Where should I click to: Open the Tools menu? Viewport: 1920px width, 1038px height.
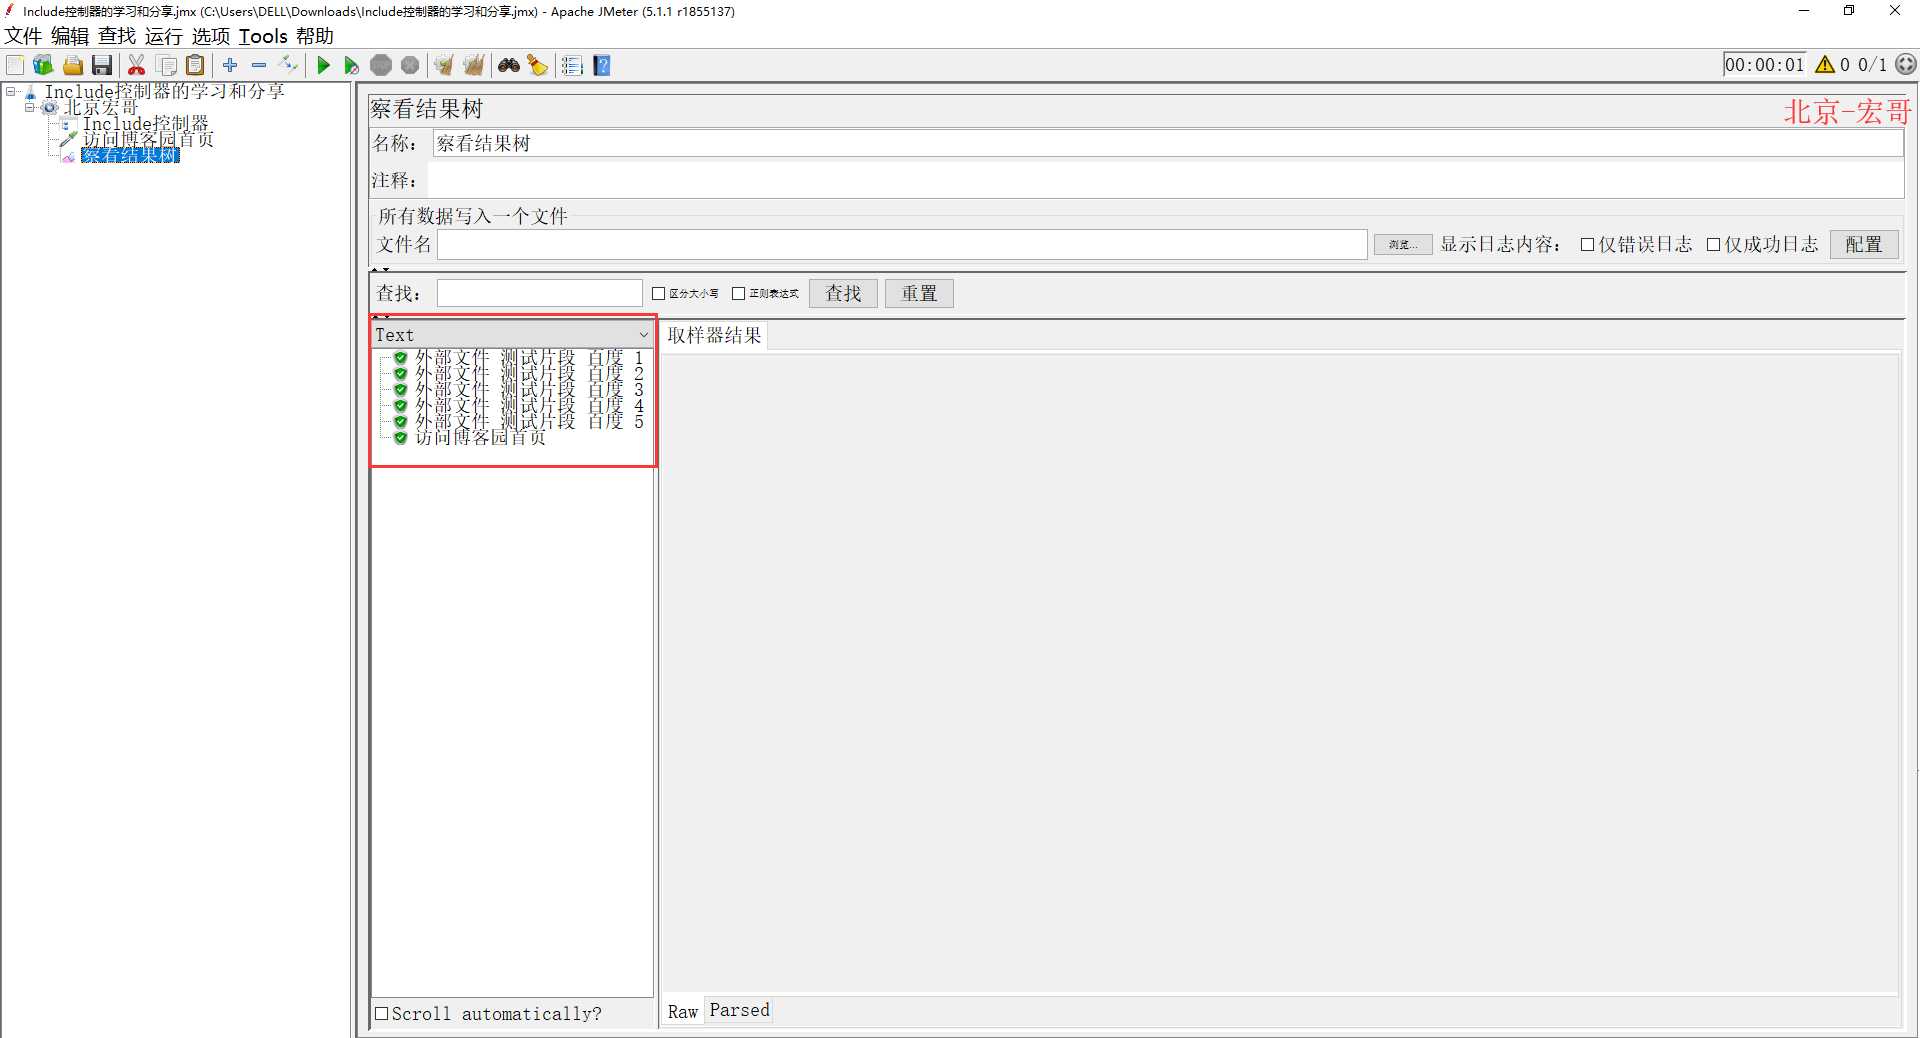click(263, 36)
